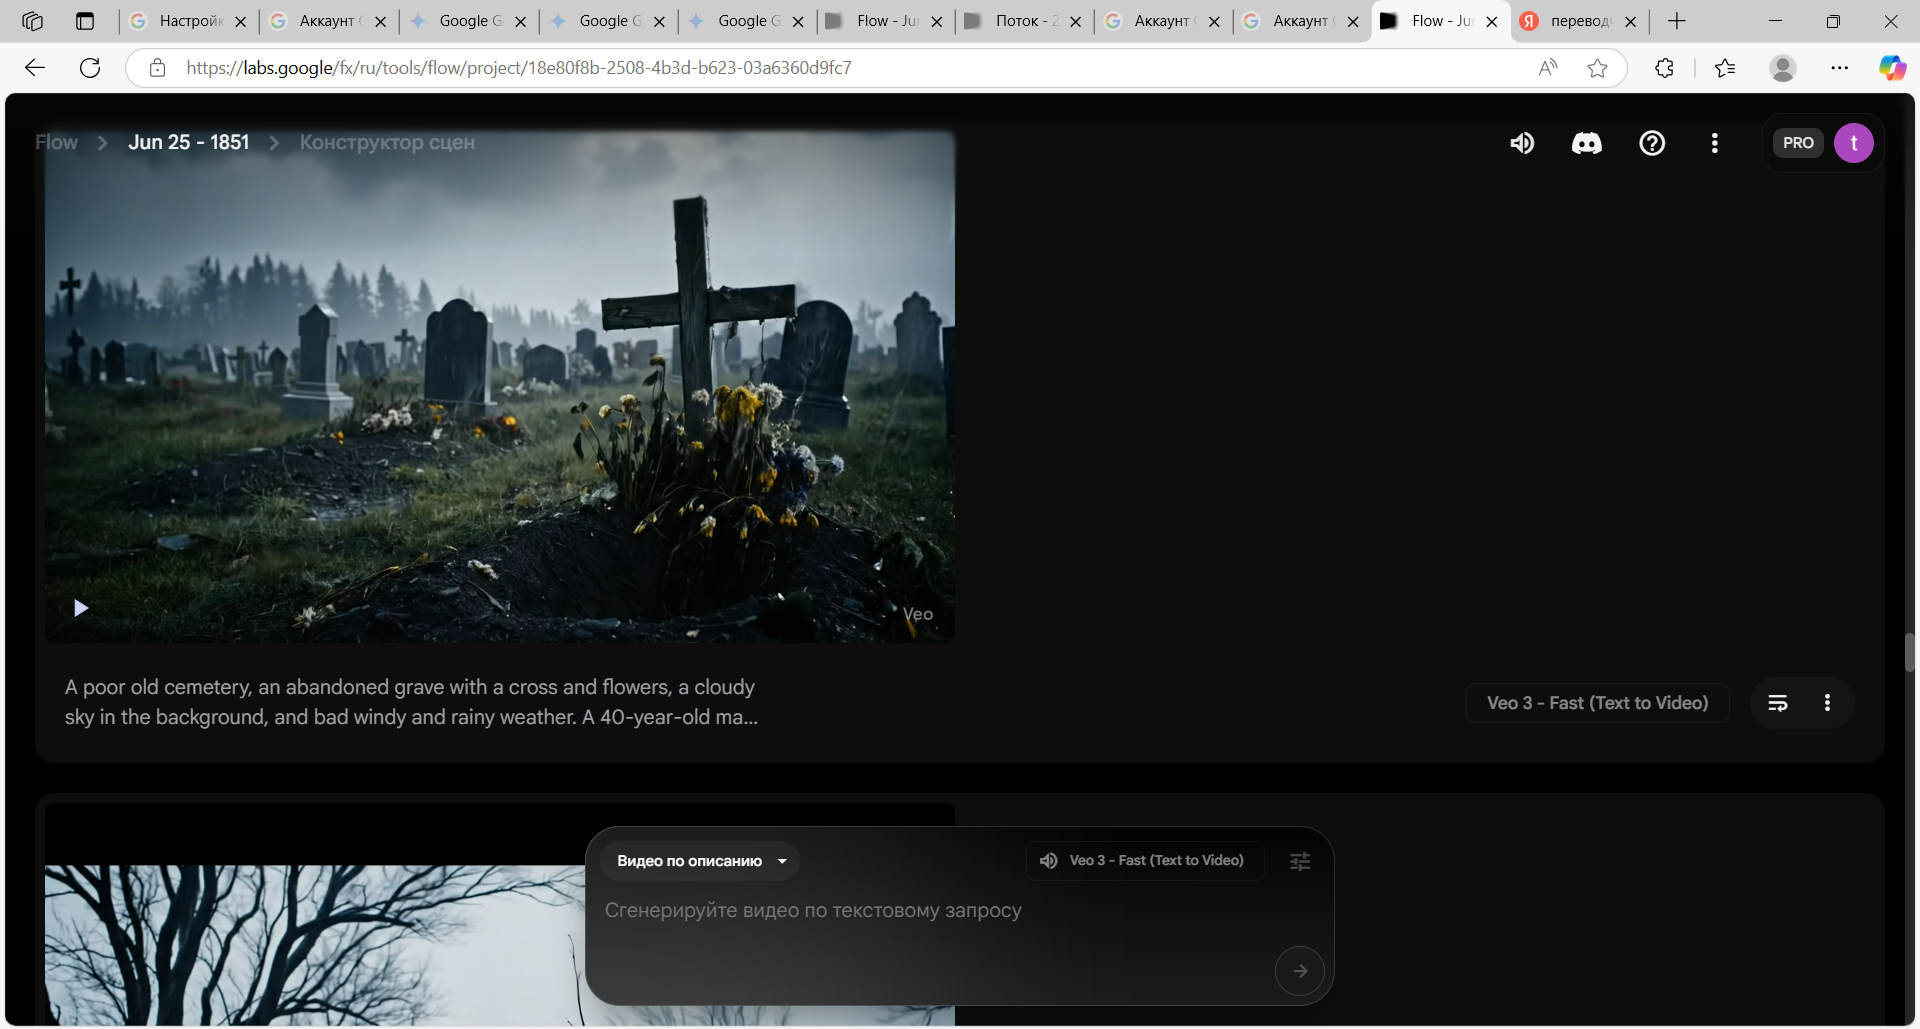View site information lock icon
This screenshot has width=1920, height=1029.
(157, 68)
